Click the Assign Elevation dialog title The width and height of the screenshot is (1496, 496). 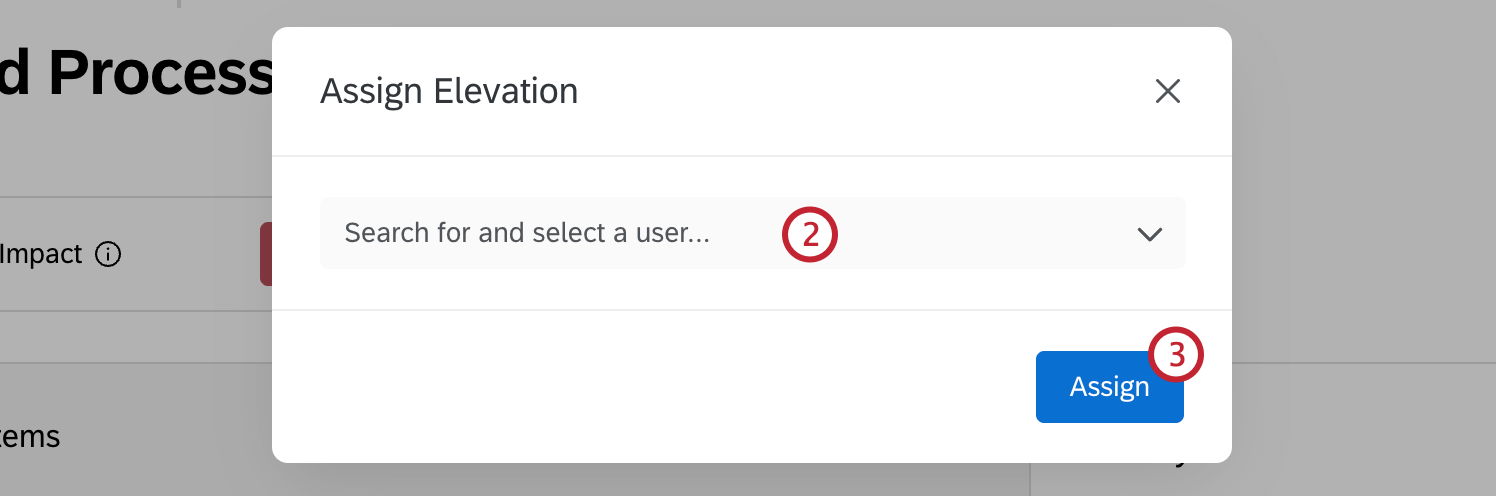pos(448,92)
